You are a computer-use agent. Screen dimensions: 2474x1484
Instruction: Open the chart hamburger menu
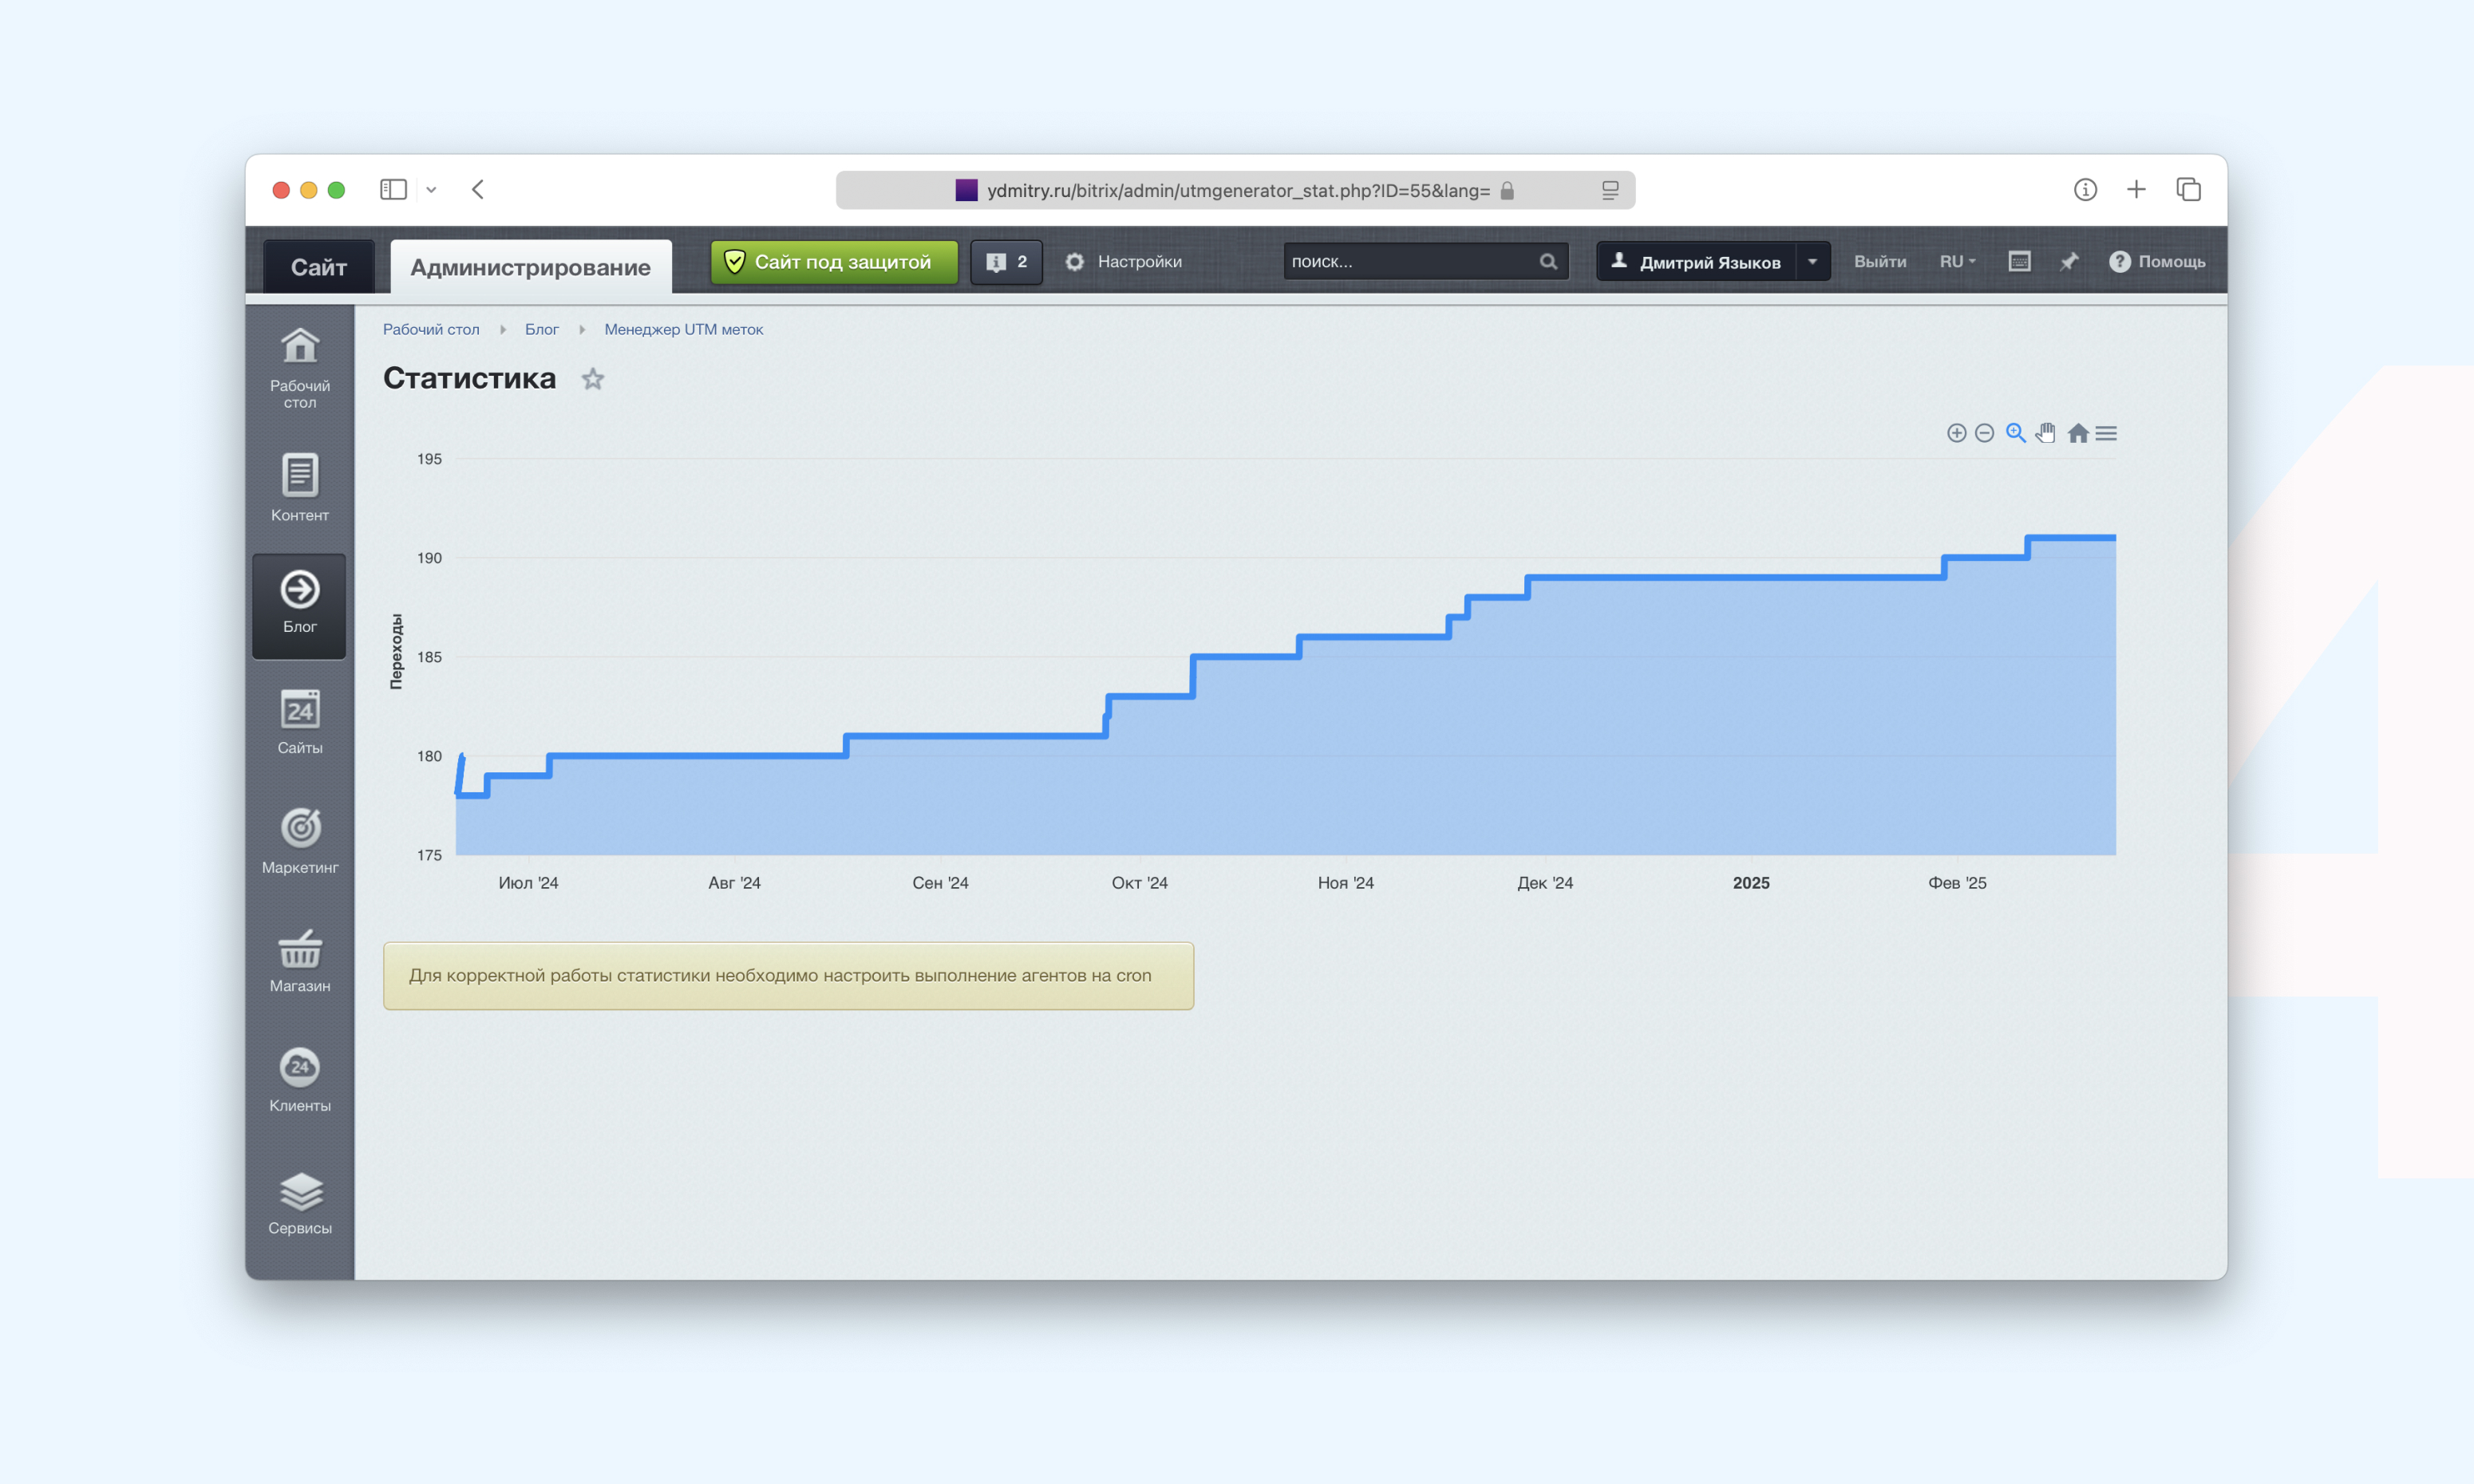click(x=2106, y=433)
